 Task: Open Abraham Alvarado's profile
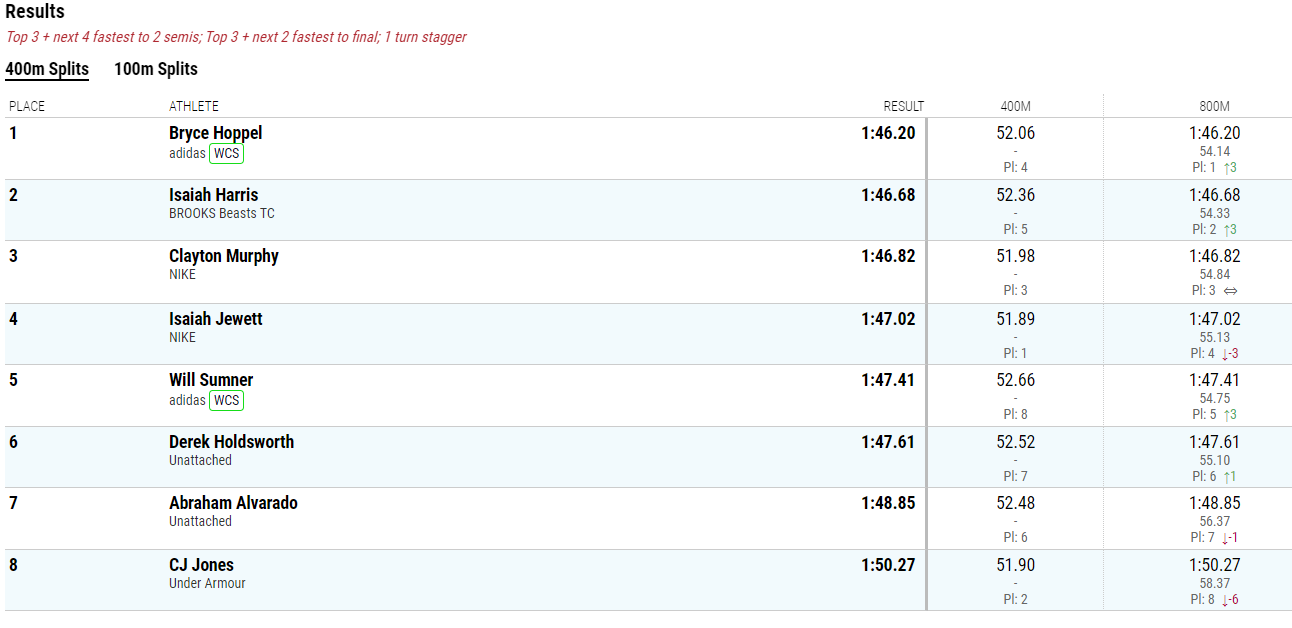pyautogui.click(x=233, y=503)
